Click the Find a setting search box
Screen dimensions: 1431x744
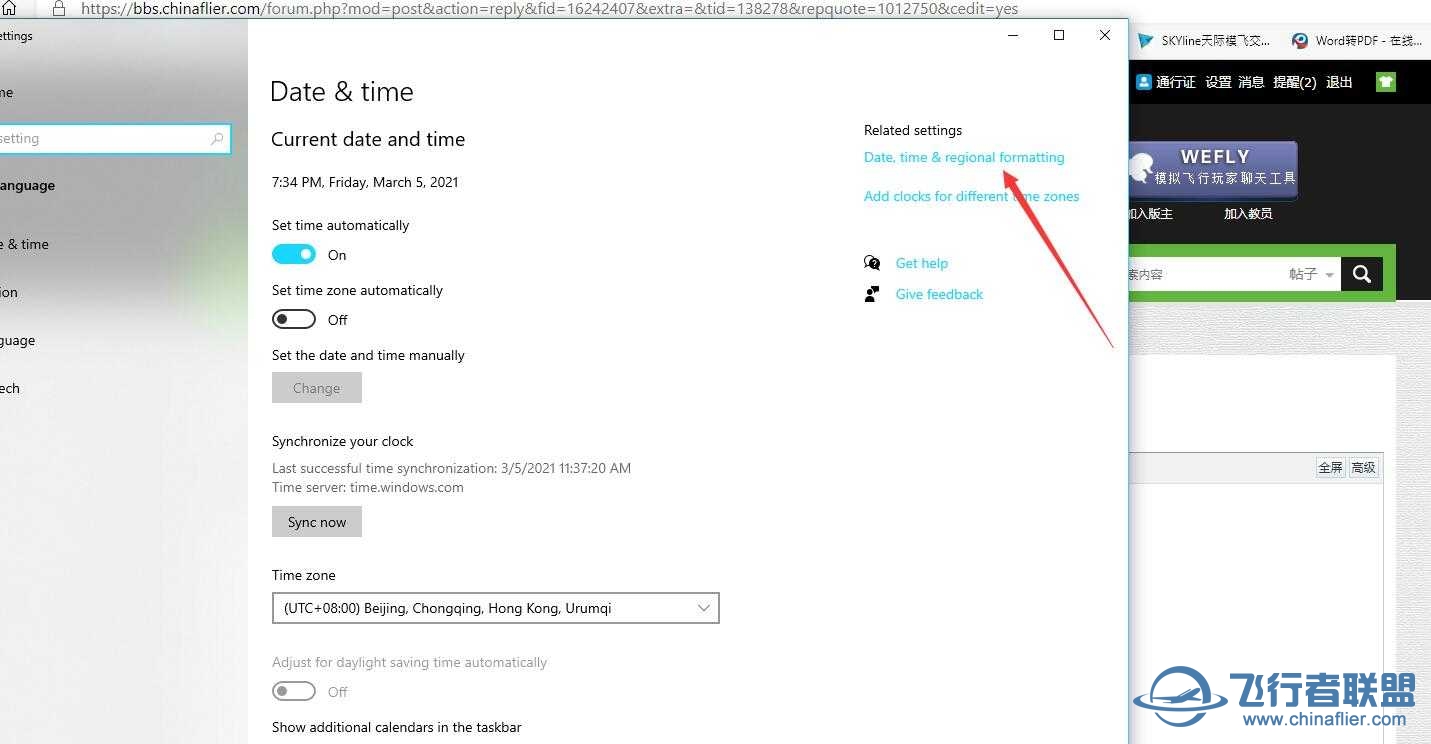105,139
